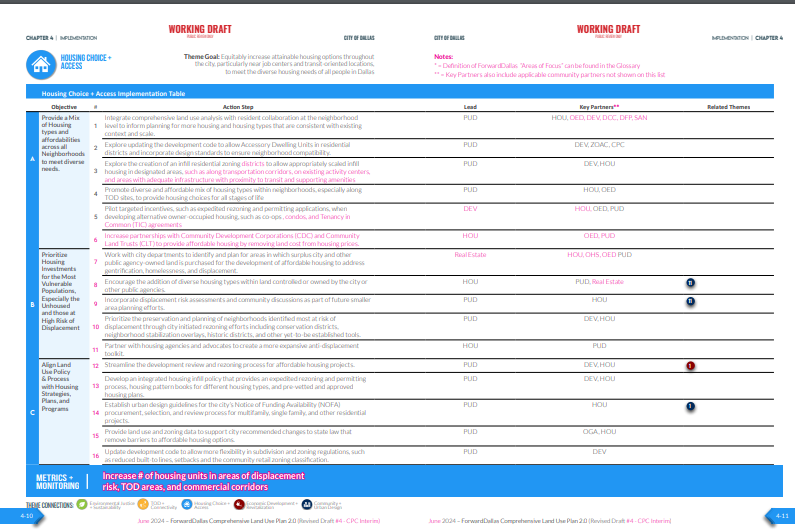Click key partners PUD, Real Estate in row 8

pyautogui.click(x=599, y=281)
